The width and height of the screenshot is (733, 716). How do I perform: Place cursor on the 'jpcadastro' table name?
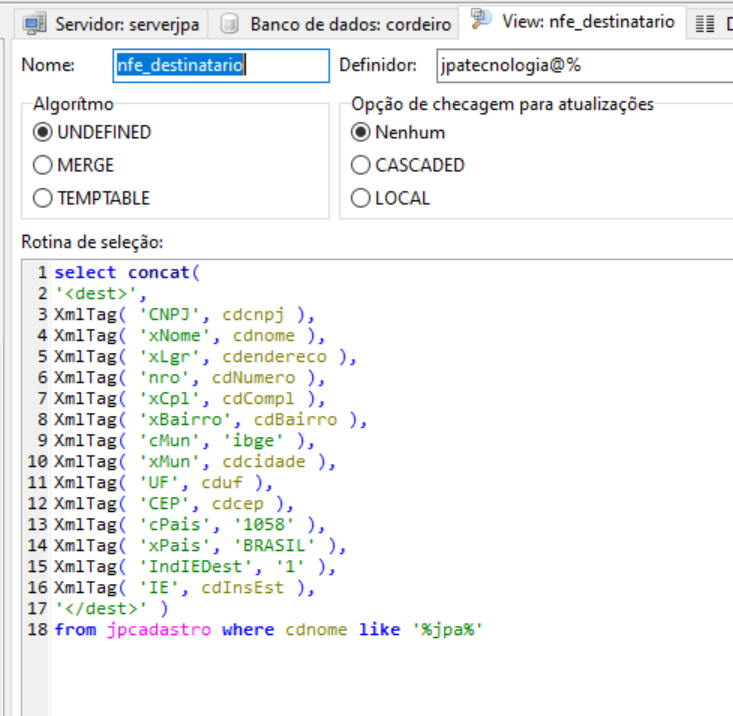coord(159,629)
